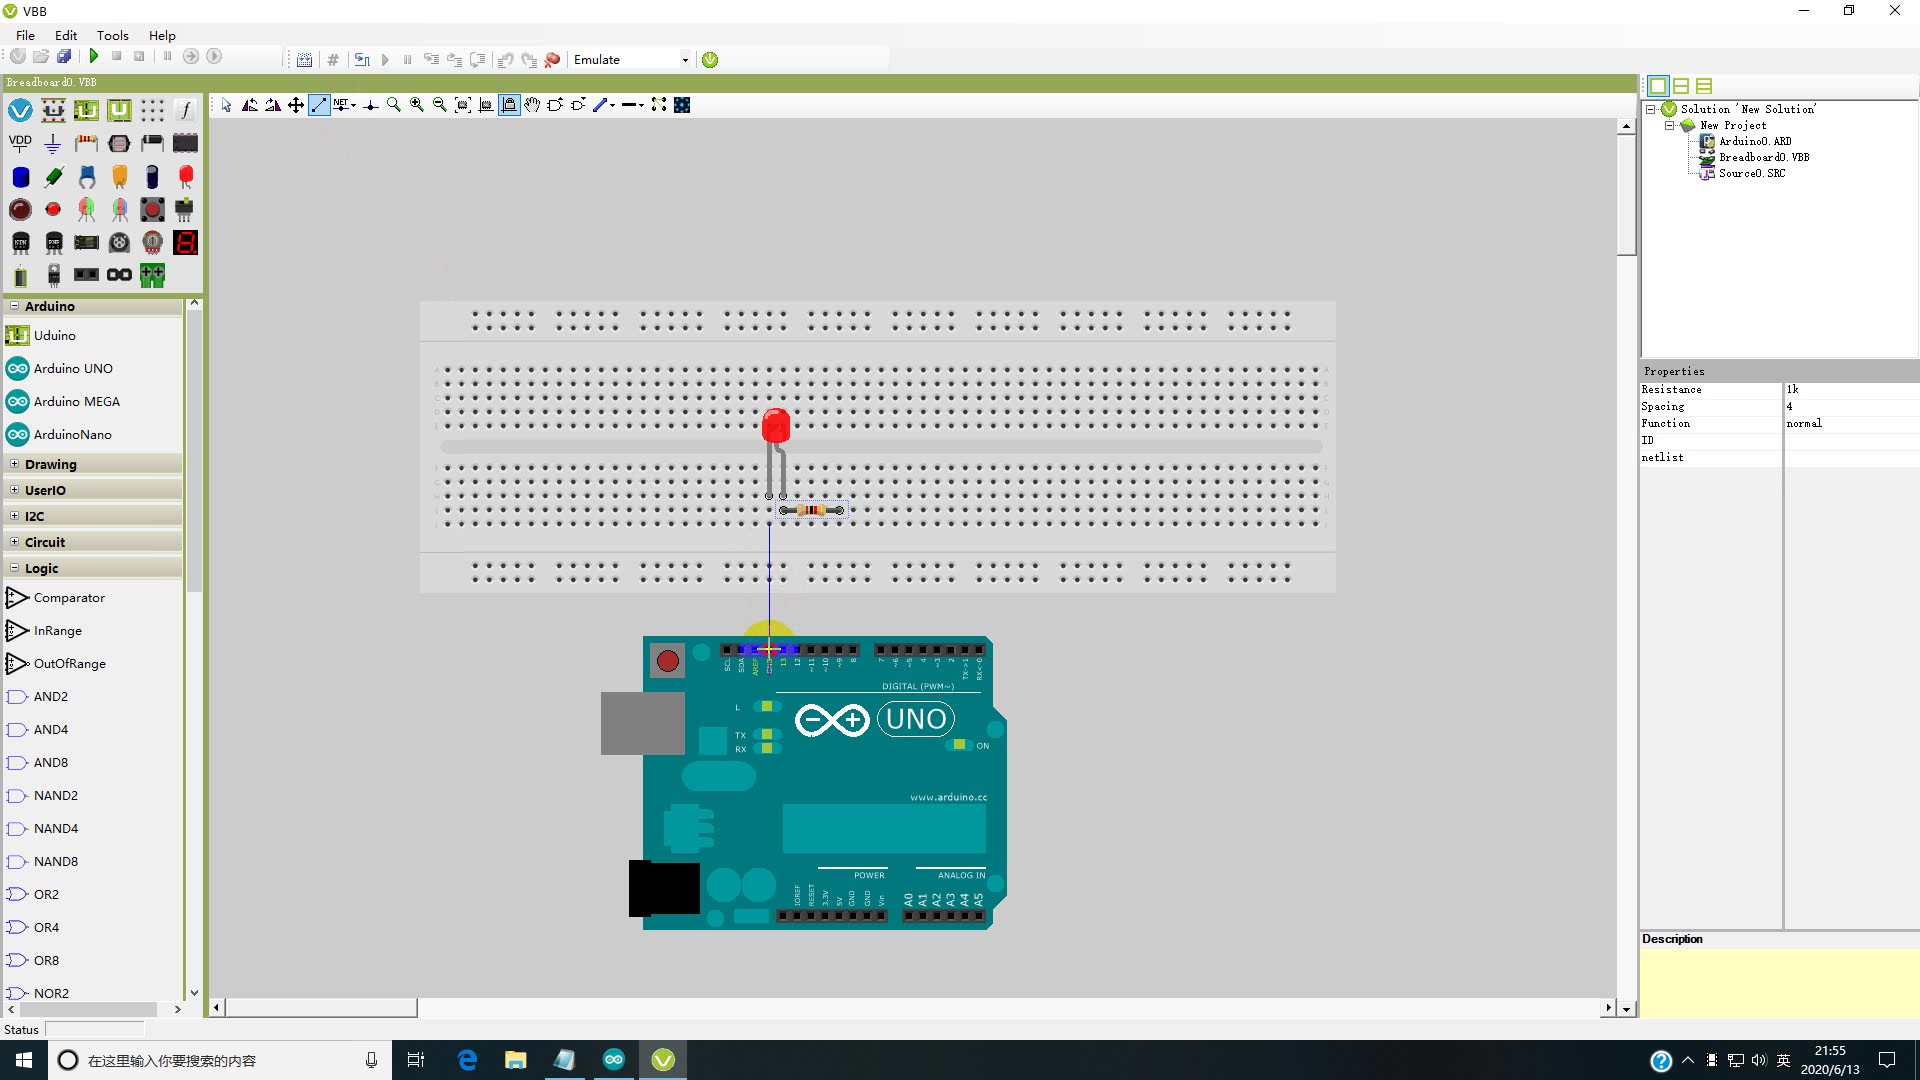
Task: Click the Resistance value field 1k
Action: [x=1850, y=389]
